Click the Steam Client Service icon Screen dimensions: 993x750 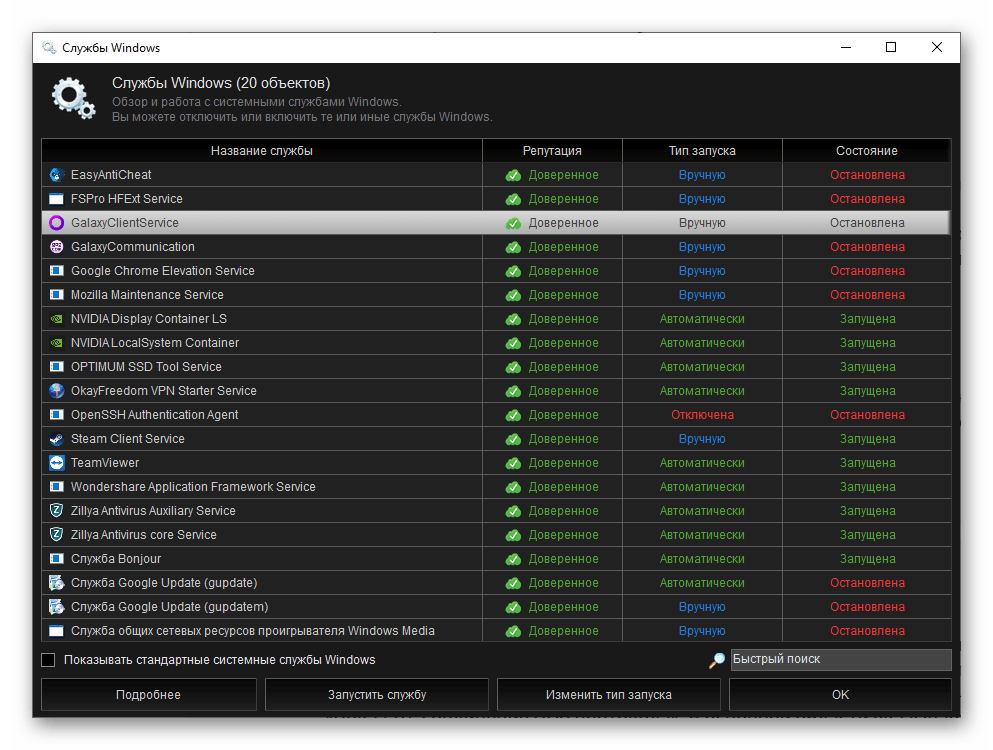[56, 439]
